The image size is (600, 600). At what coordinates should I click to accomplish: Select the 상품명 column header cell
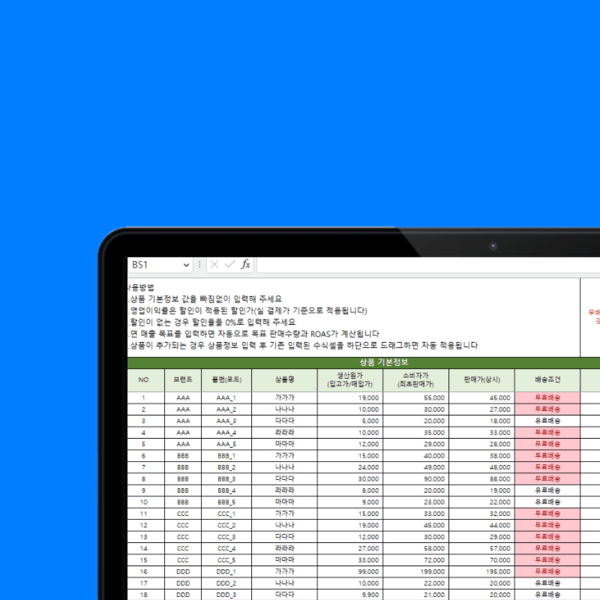click(284, 380)
